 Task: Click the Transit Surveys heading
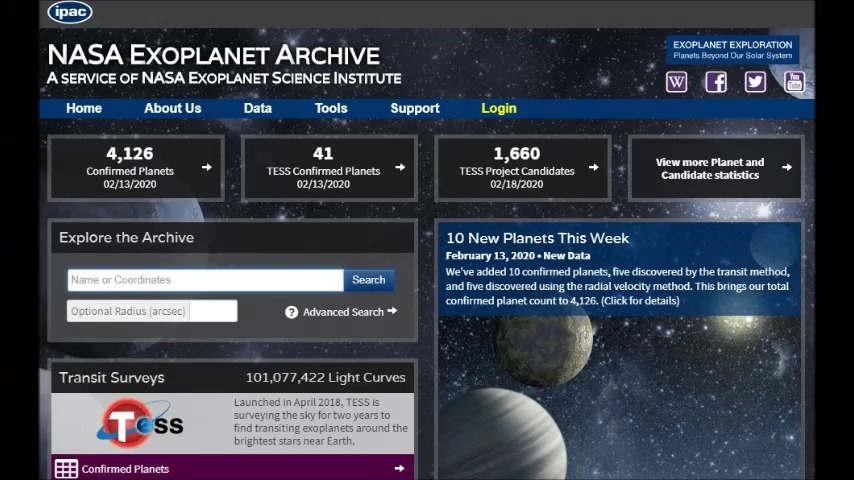(x=112, y=378)
